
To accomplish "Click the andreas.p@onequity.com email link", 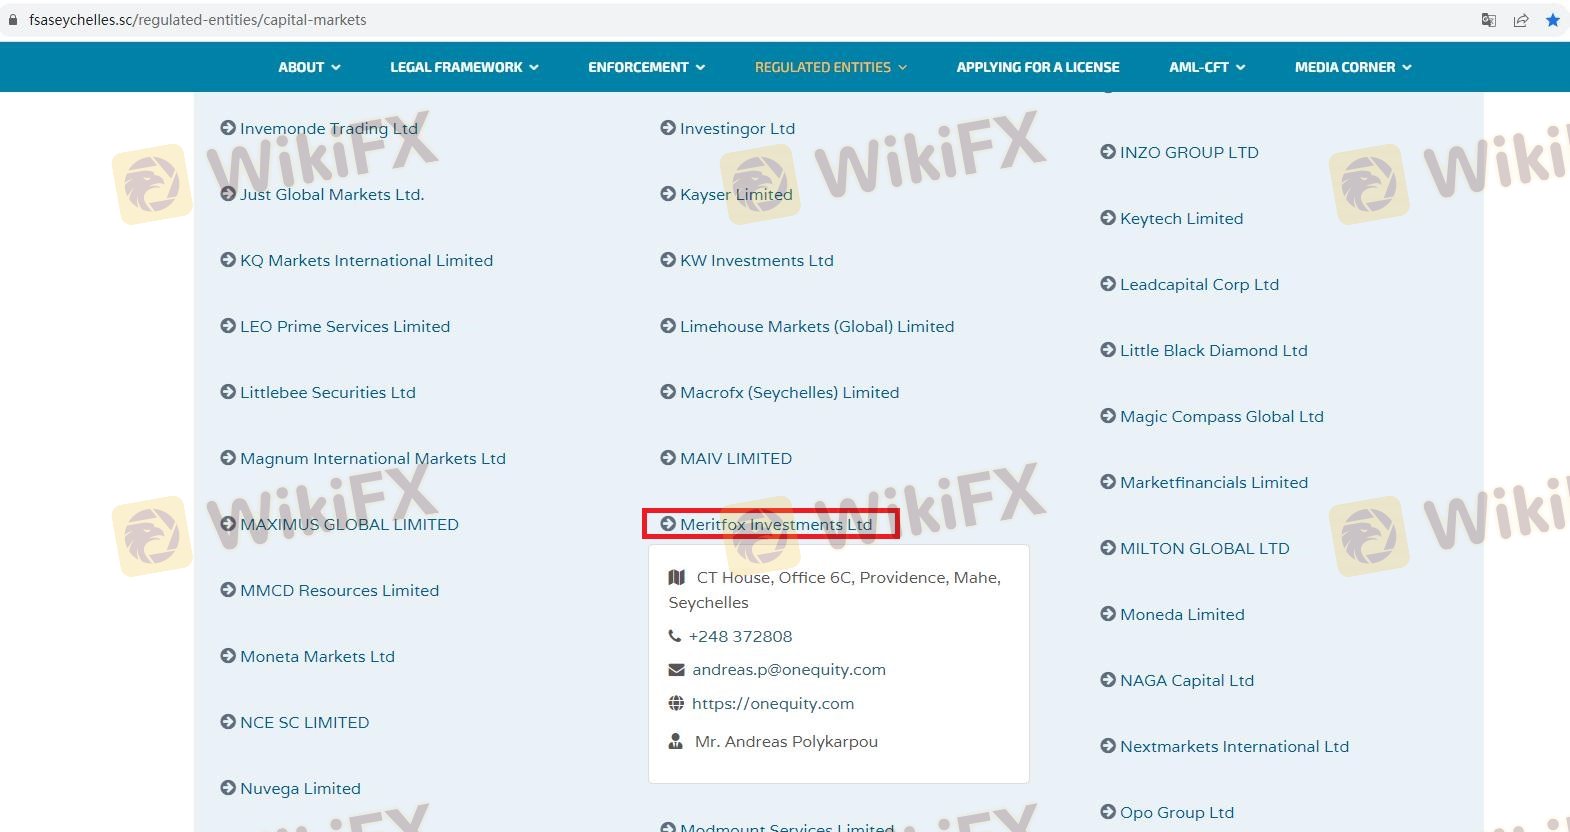I will (788, 670).
